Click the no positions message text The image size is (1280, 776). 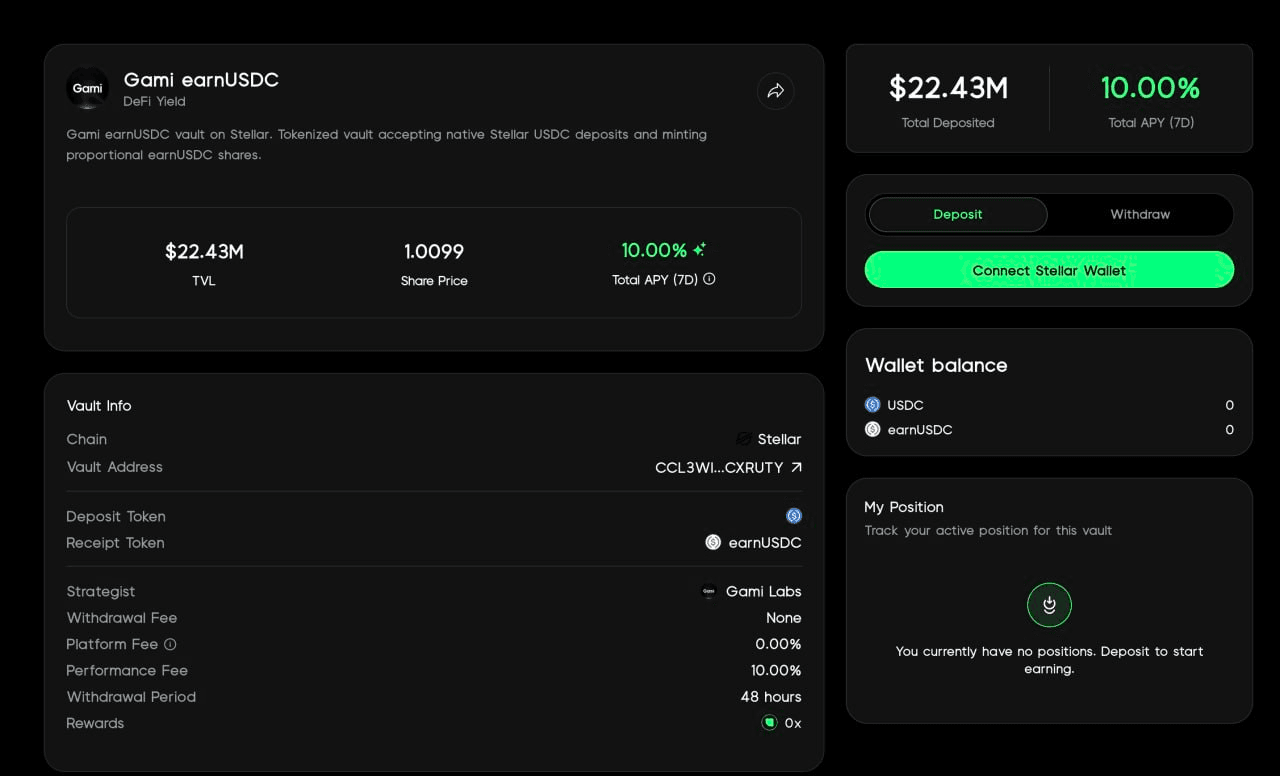(x=1049, y=660)
